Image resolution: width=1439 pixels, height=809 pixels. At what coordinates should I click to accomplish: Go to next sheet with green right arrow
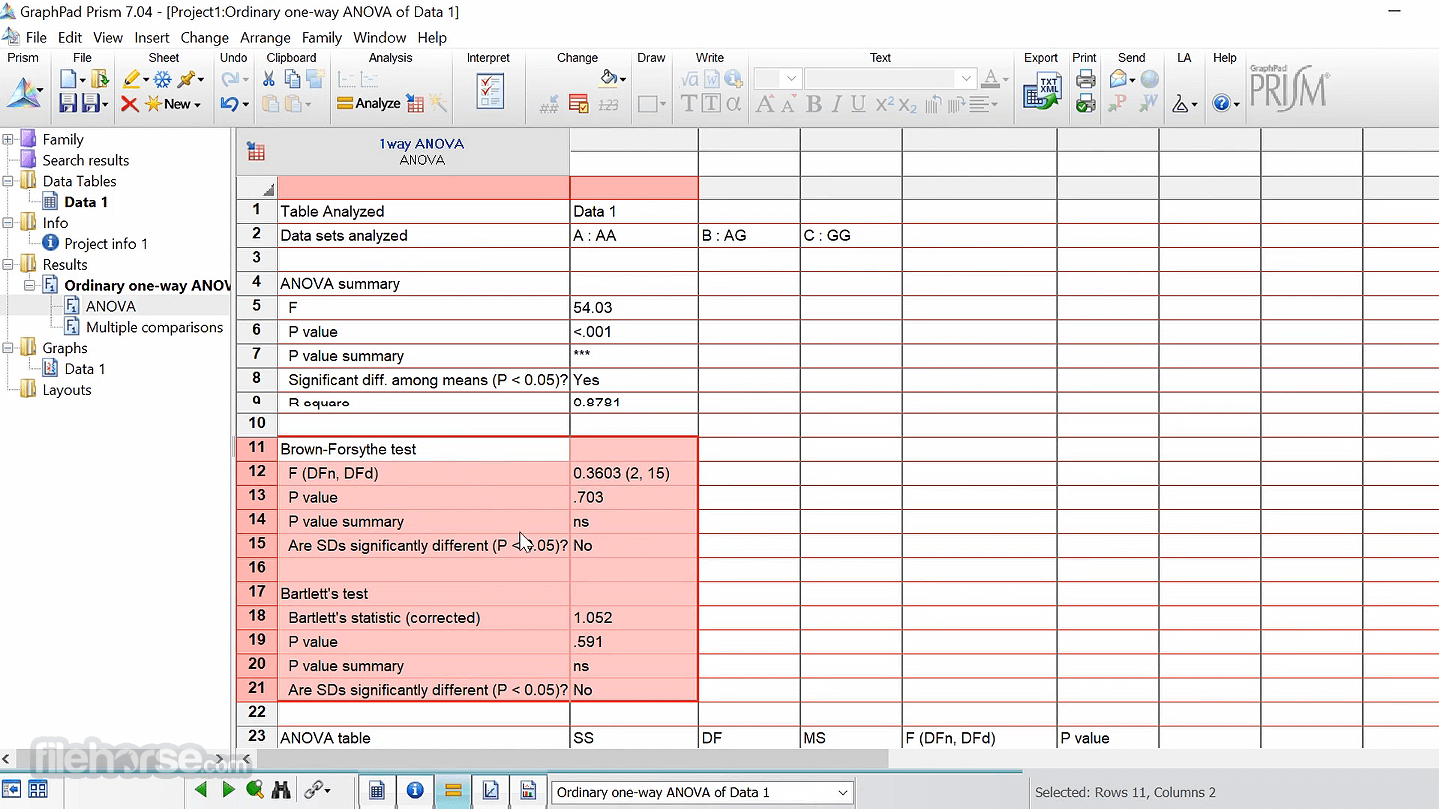point(228,790)
